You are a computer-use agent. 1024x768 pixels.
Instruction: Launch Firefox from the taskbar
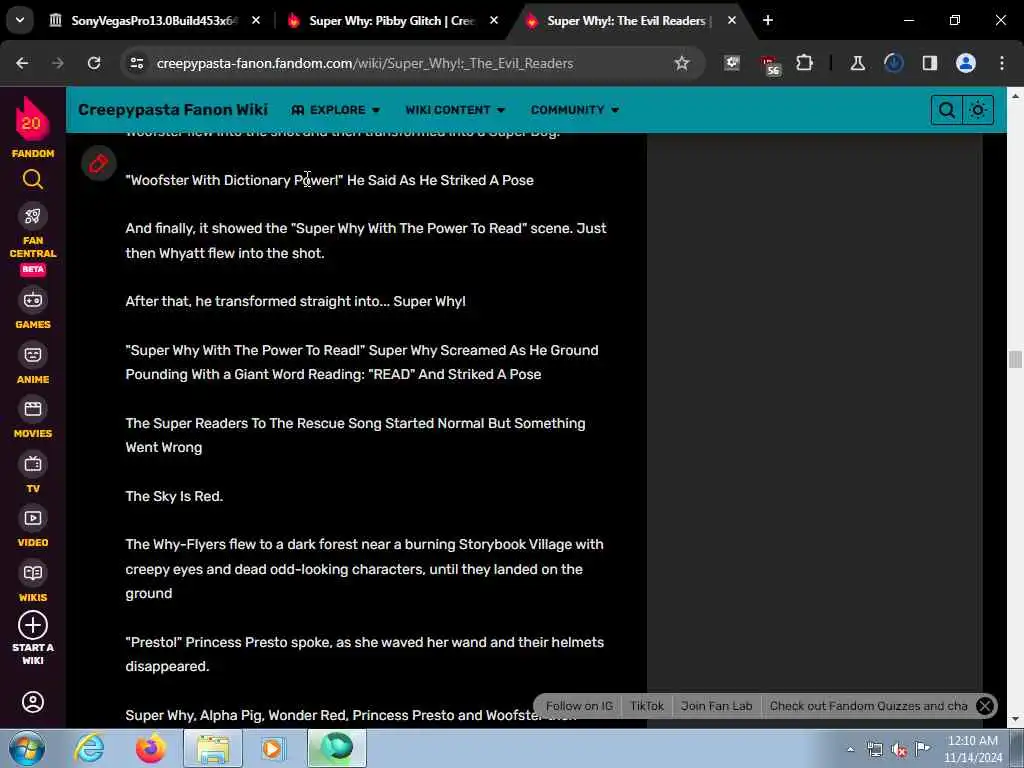point(150,748)
